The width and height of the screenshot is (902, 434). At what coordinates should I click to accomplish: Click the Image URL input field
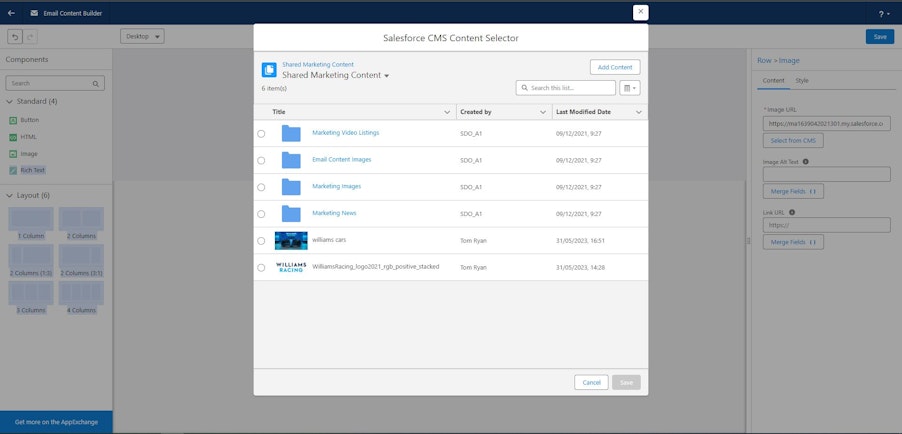(x=827, y=124)
